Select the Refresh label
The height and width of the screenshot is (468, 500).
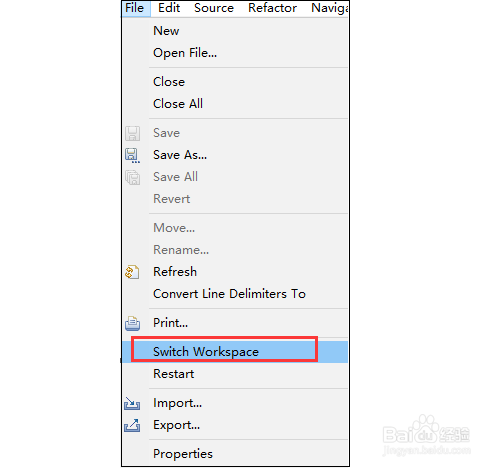[175, 272]
